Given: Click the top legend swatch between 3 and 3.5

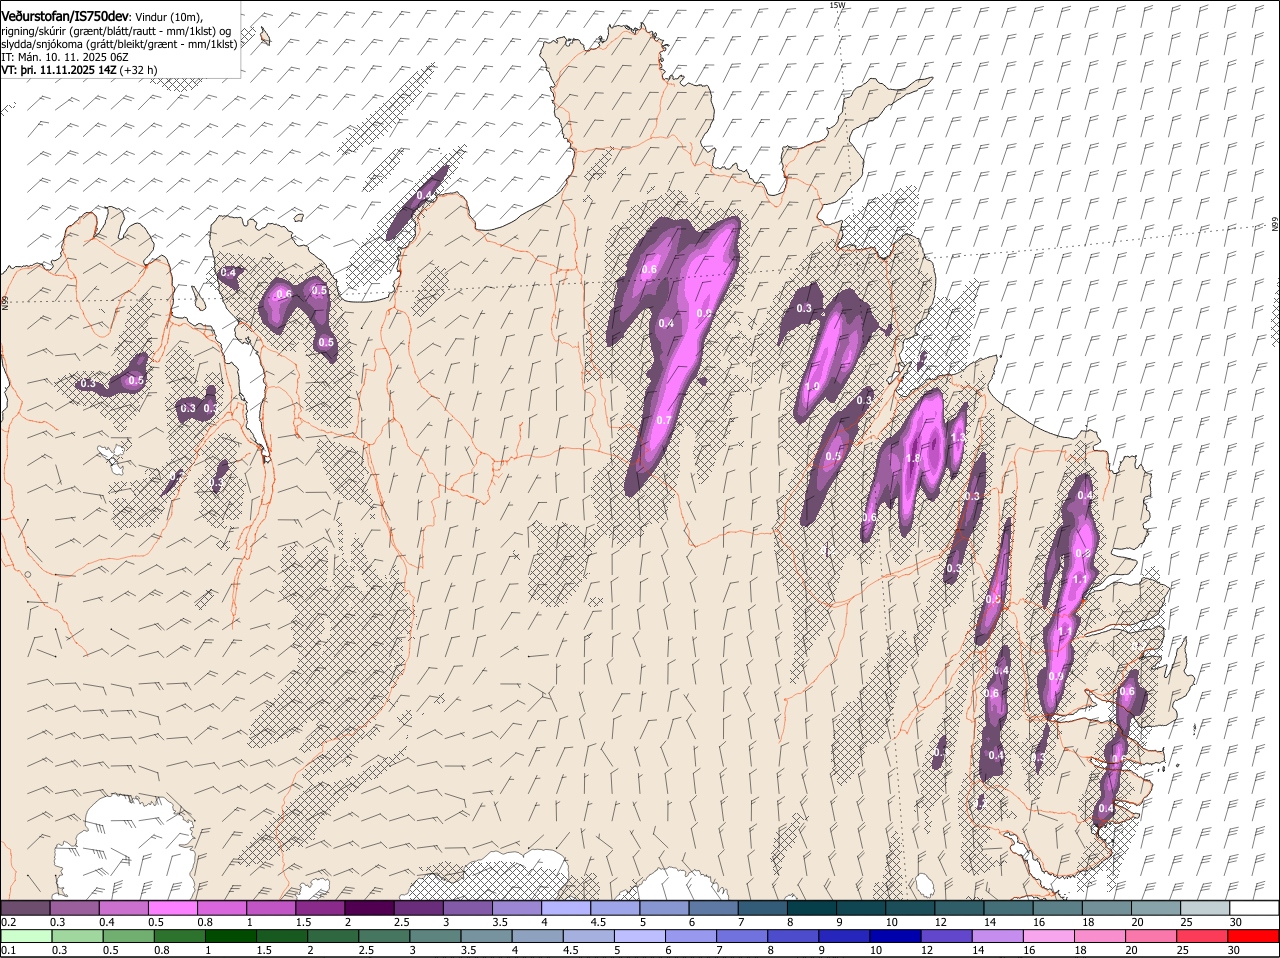Looking at the screenshot, I should coord(467,907).
